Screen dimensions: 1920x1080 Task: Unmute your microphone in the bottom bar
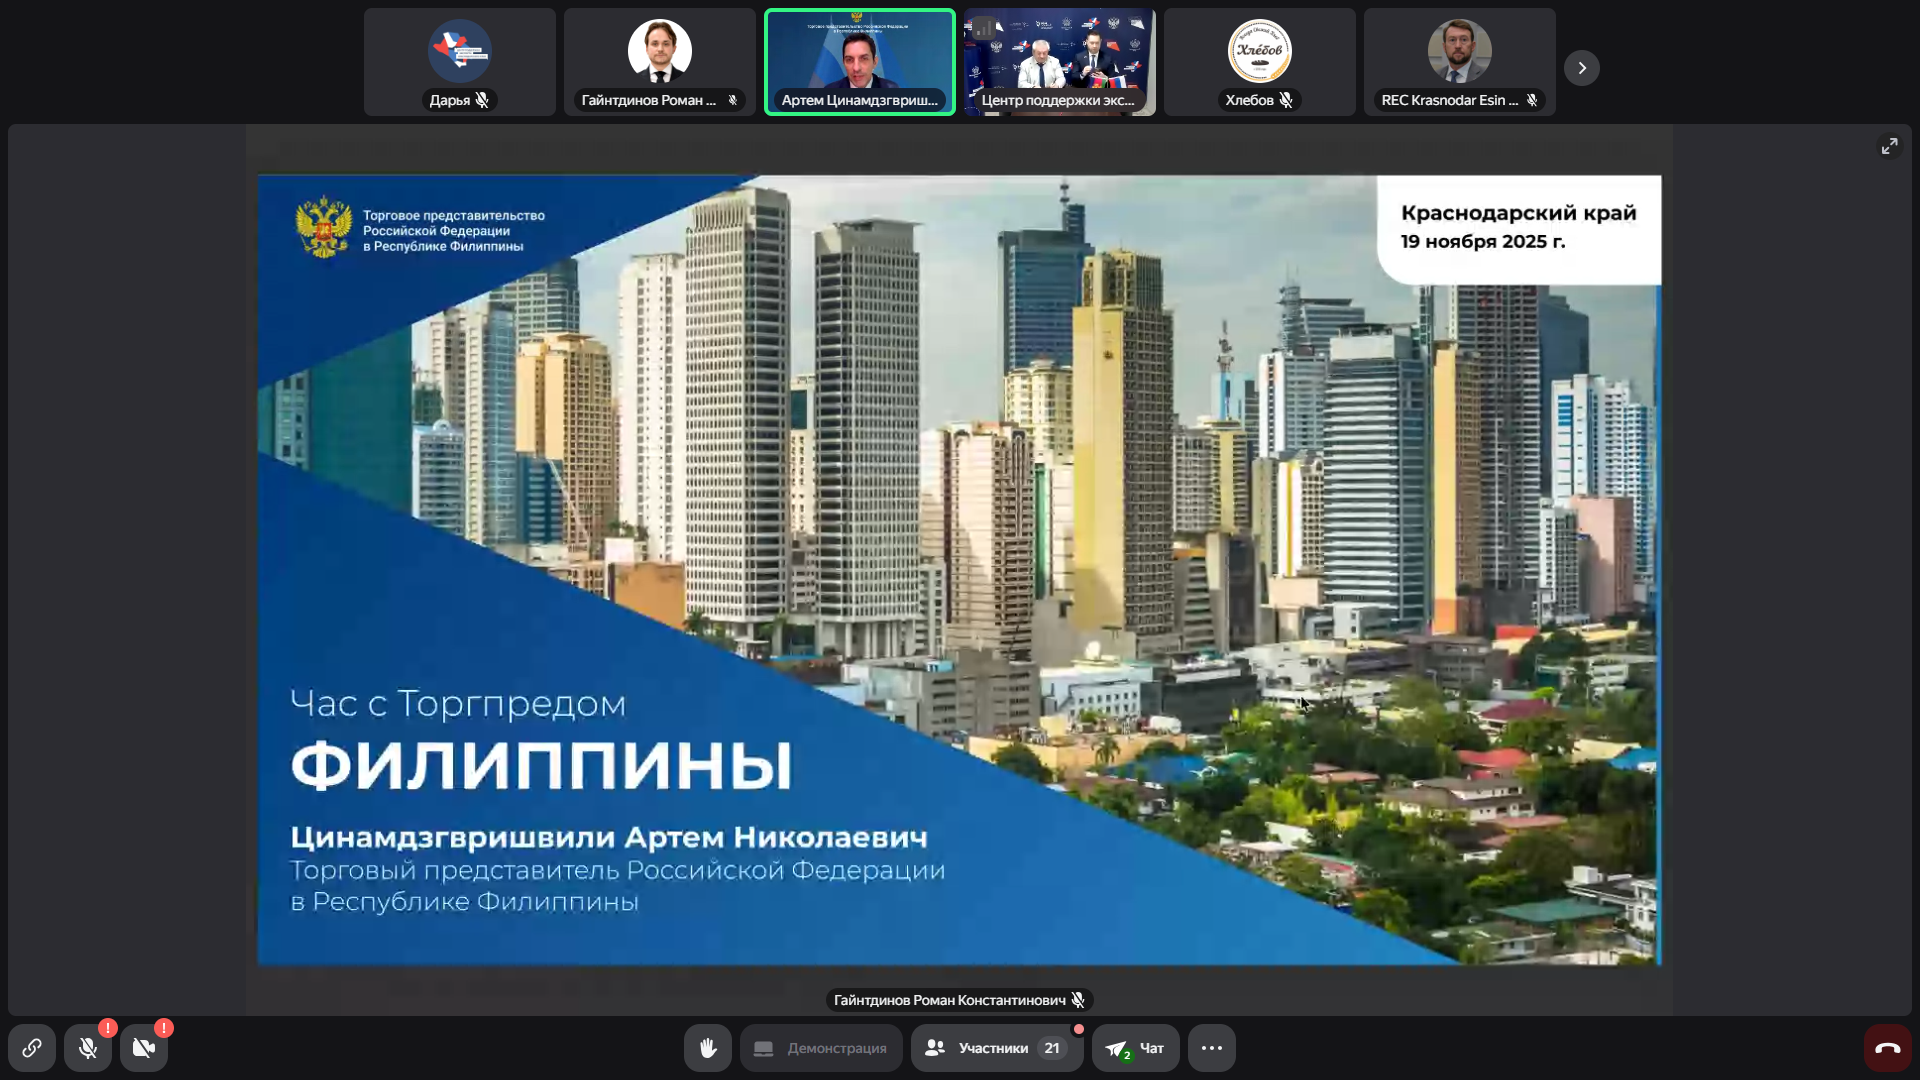[x=88, y=1048]
